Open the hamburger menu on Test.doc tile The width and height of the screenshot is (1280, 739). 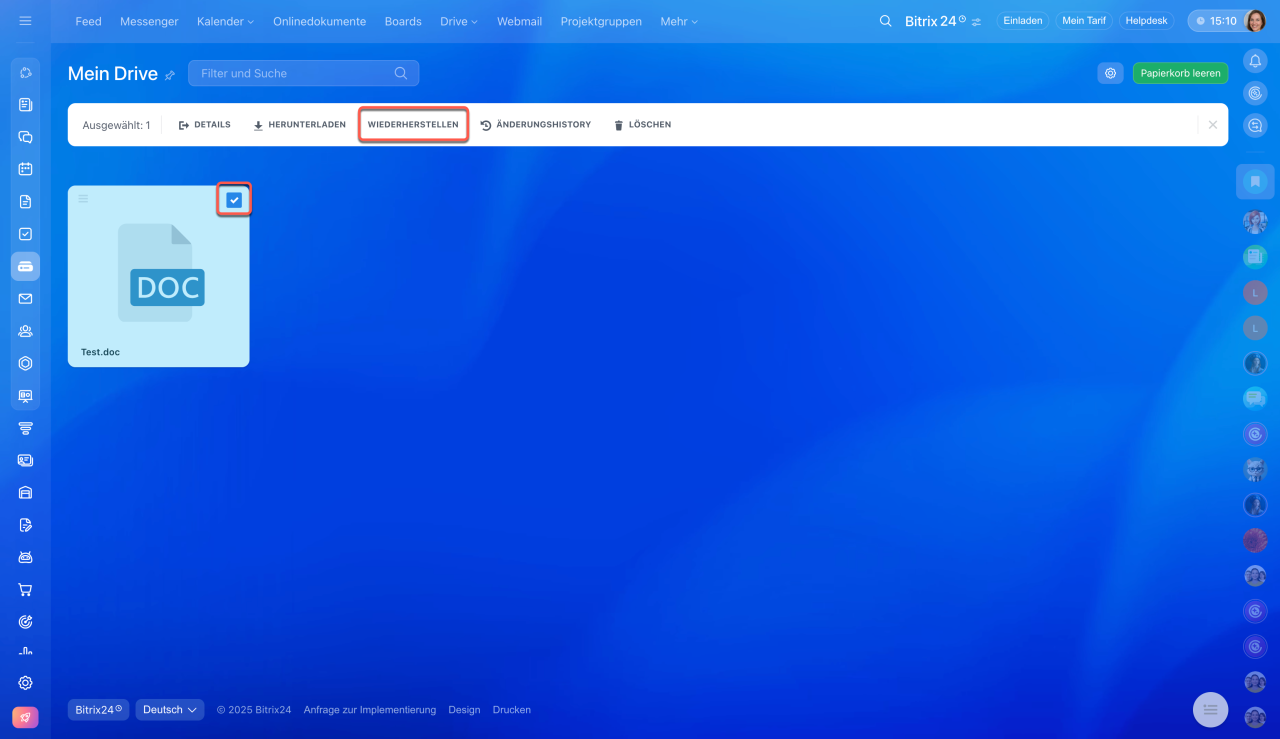click(x=83, y=199)
